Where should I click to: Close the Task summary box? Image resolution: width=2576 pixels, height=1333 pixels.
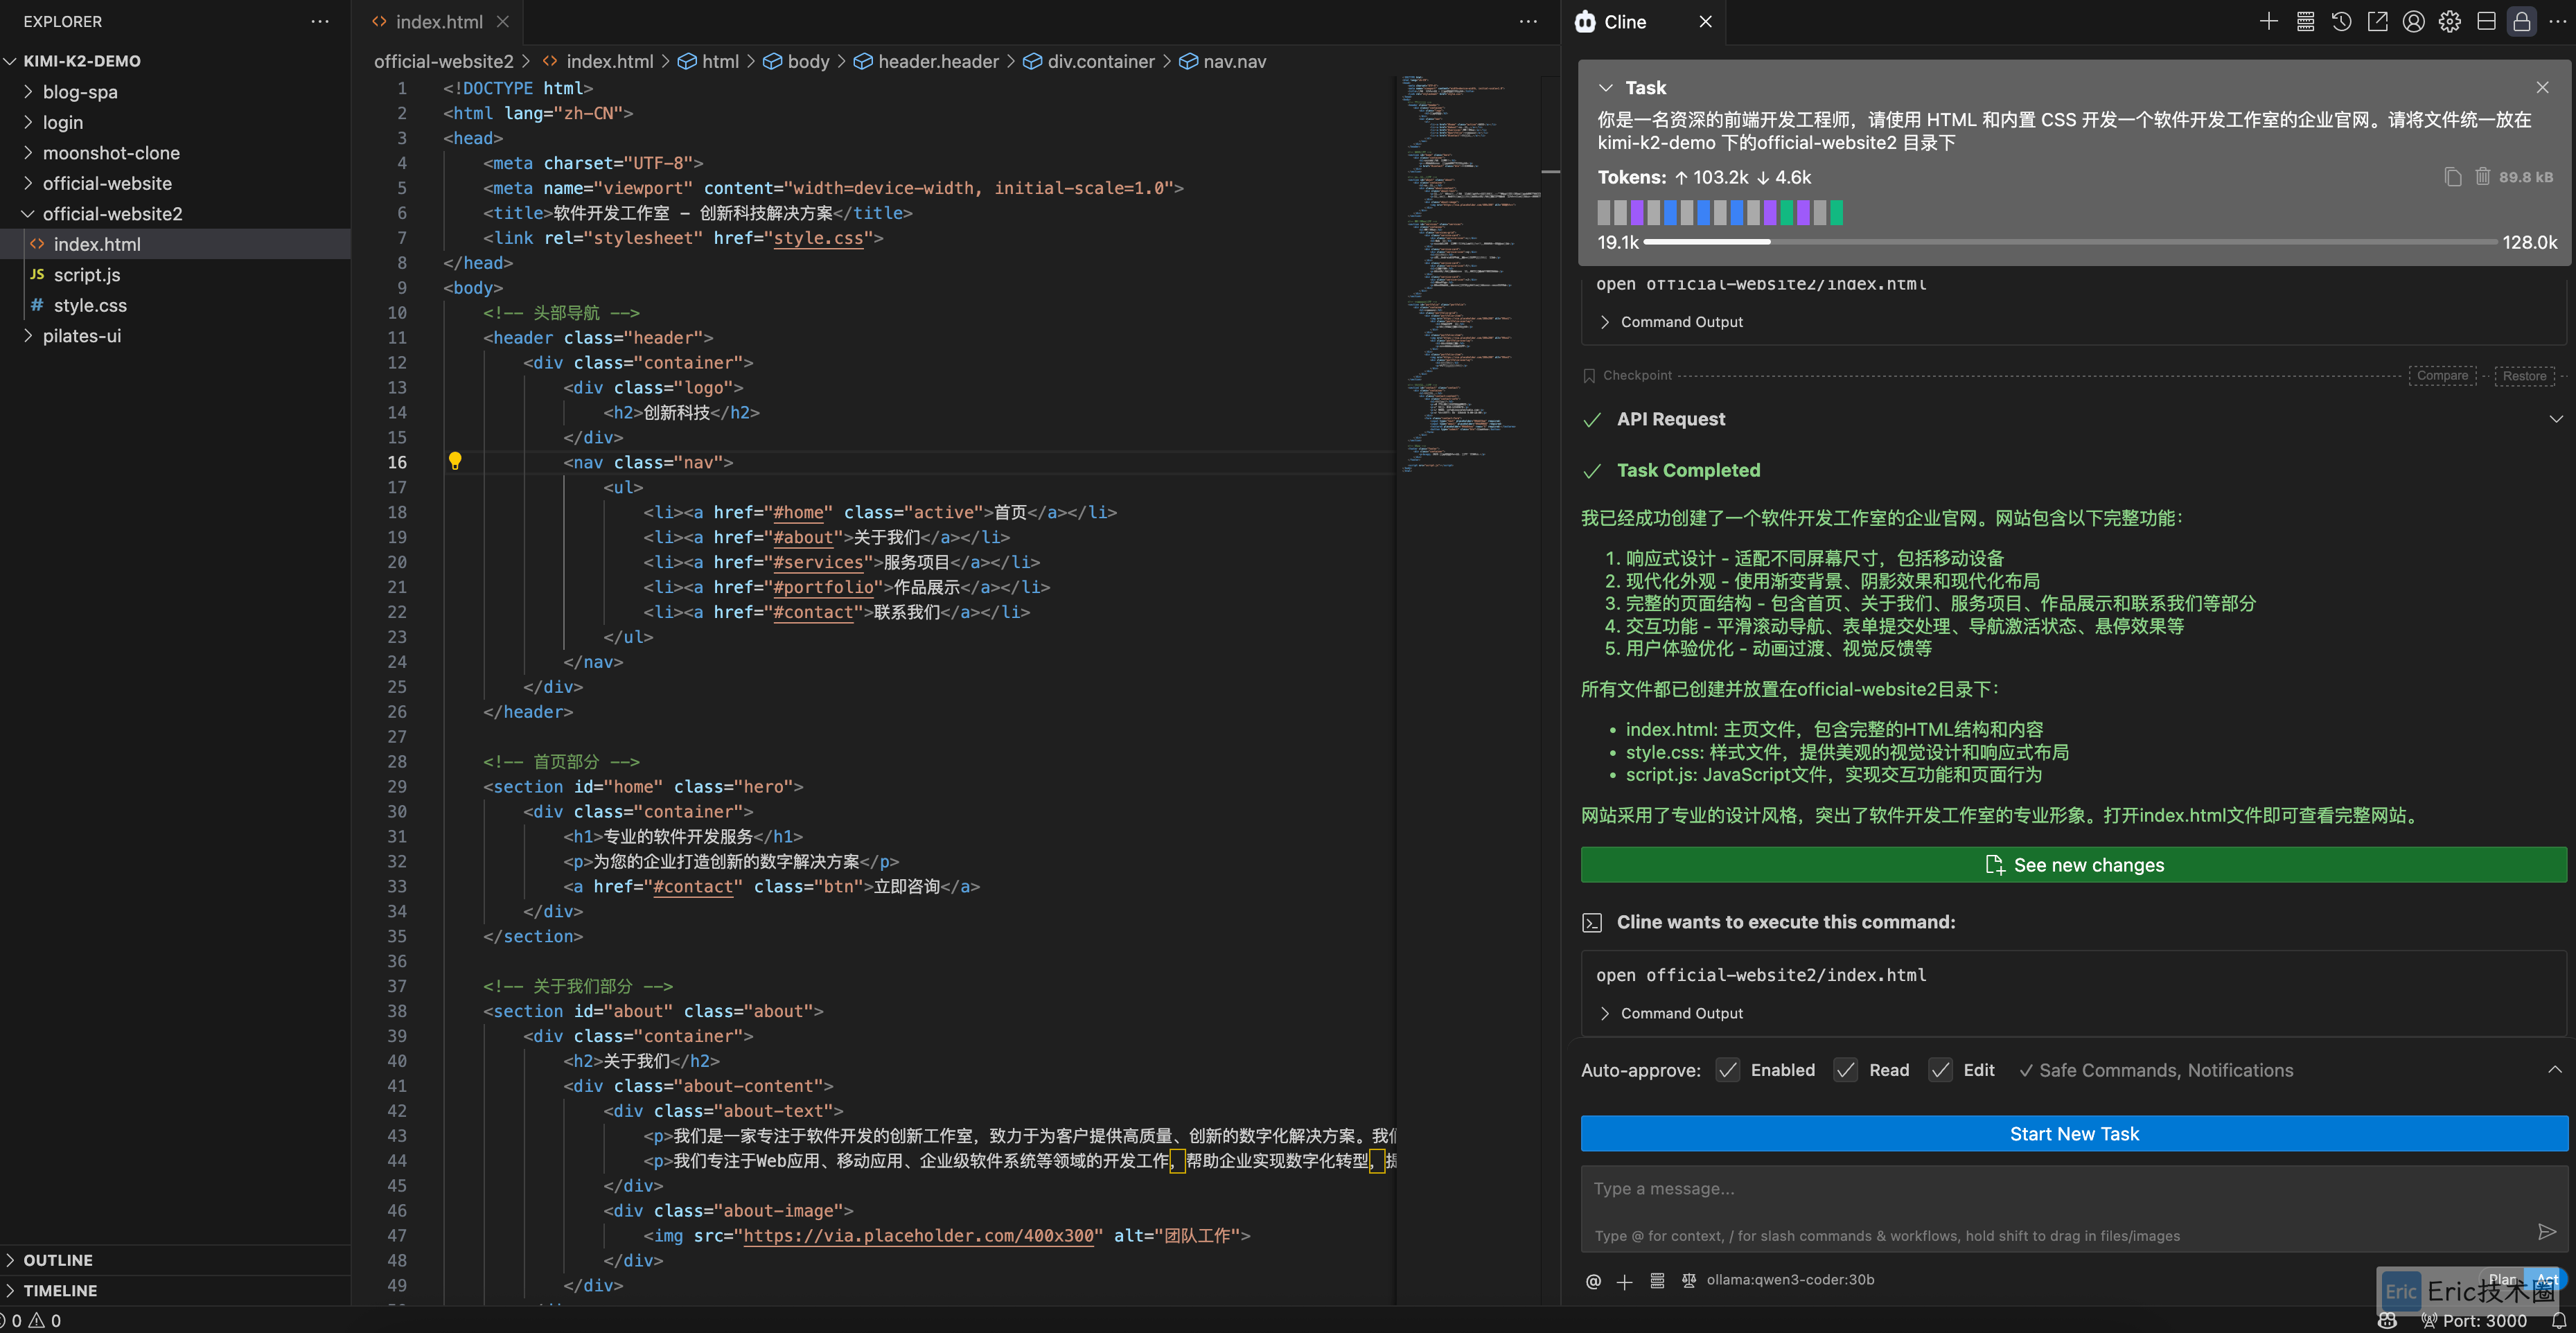click(2542, 88)
